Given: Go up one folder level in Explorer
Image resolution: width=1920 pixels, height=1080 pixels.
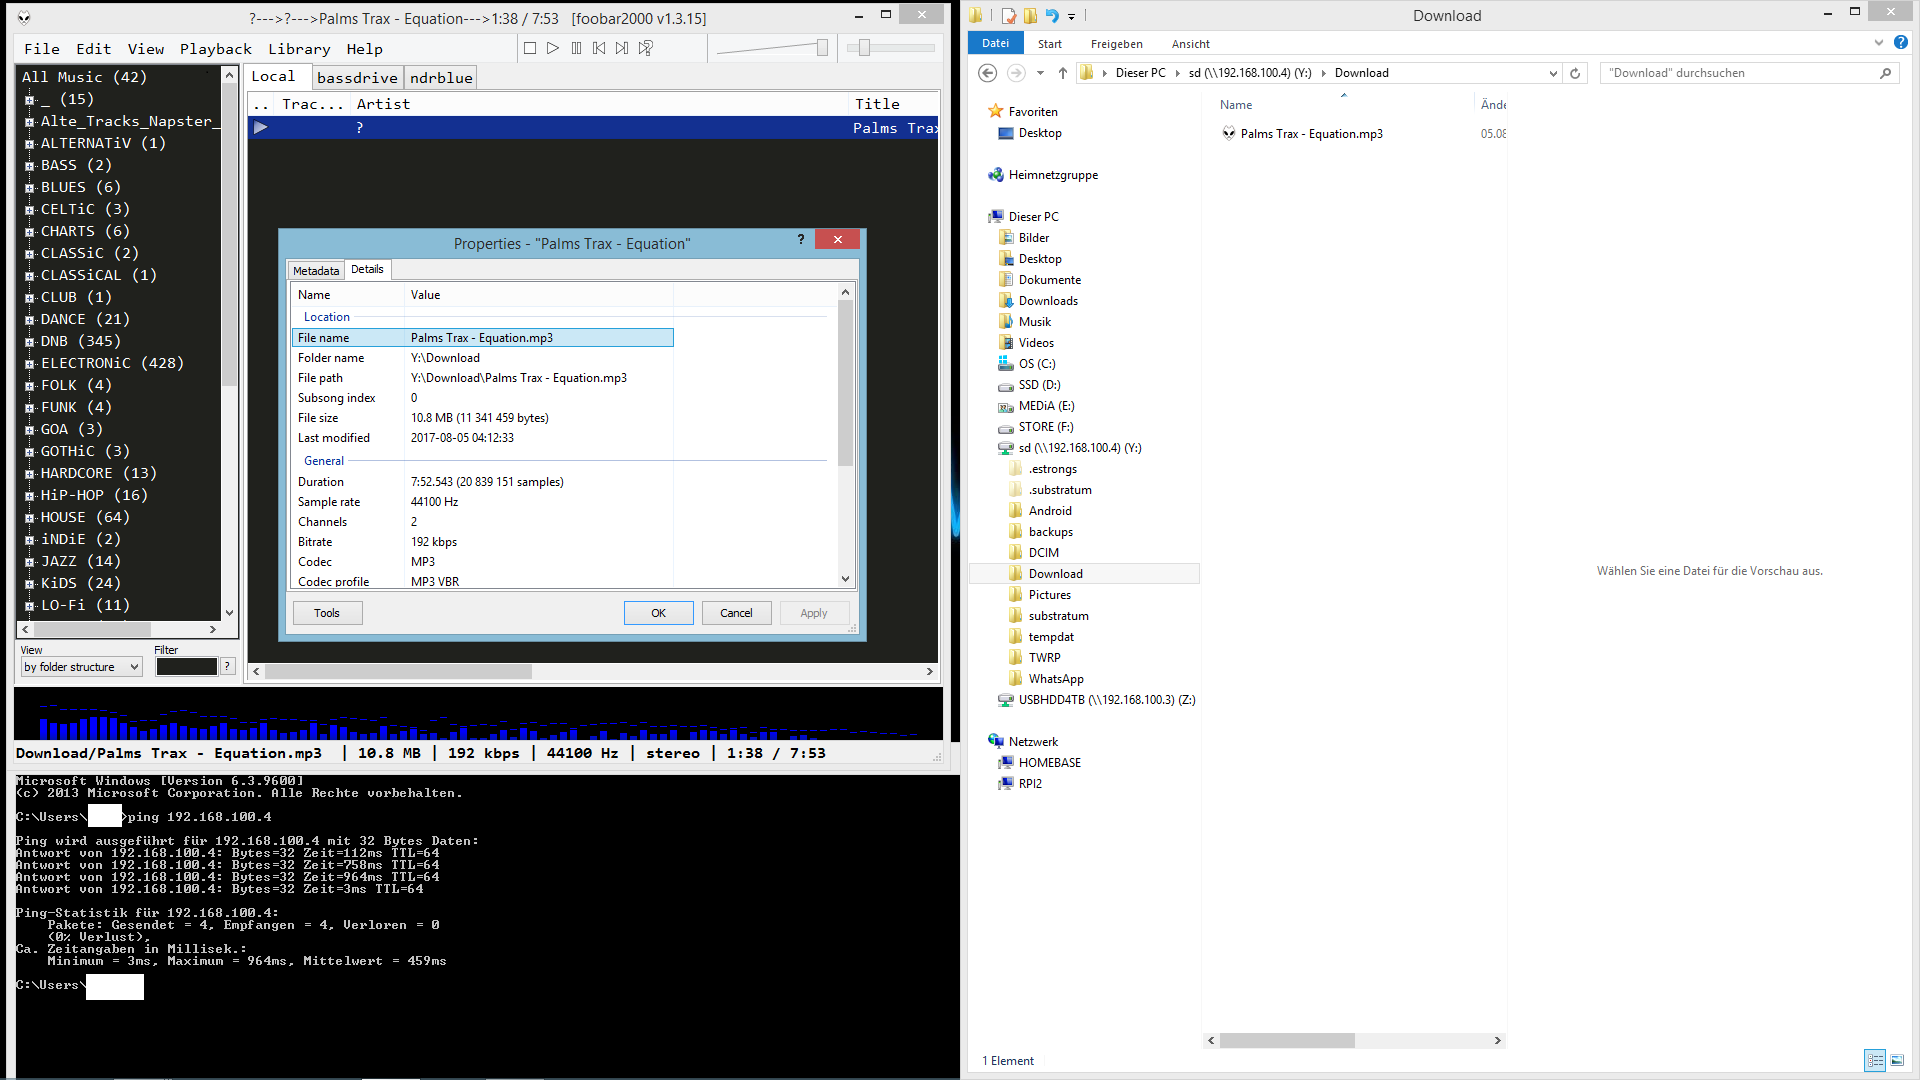Looking at the screenshot, I should 1063,73.
